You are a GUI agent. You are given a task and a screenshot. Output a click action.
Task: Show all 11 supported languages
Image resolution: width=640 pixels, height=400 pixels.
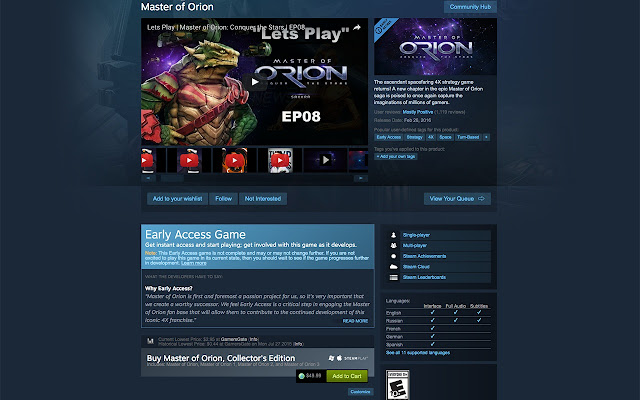point(418,353)
